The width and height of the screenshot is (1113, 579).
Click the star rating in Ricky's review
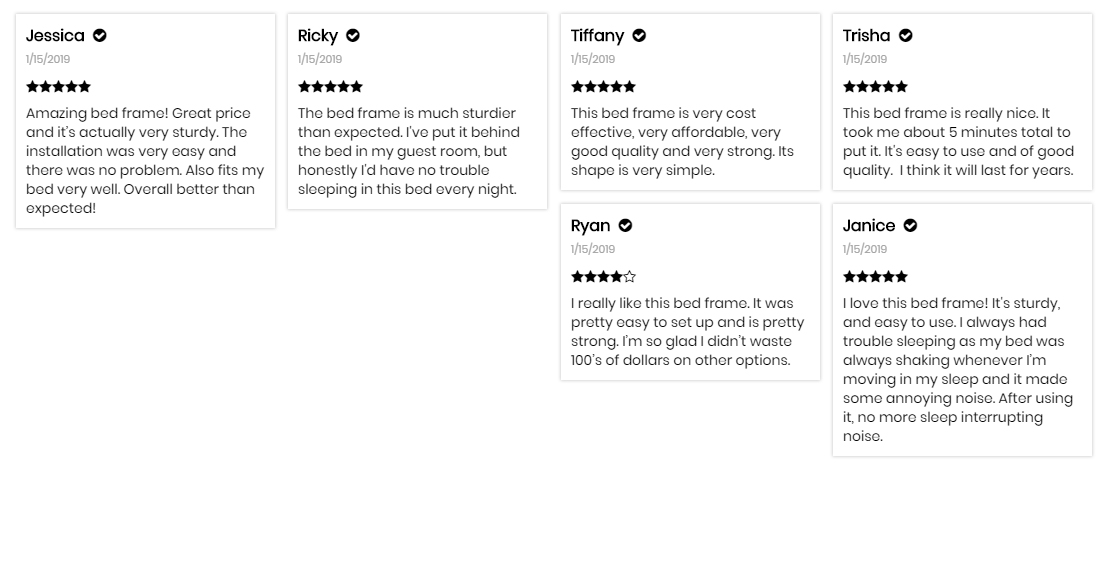point(330,87)
